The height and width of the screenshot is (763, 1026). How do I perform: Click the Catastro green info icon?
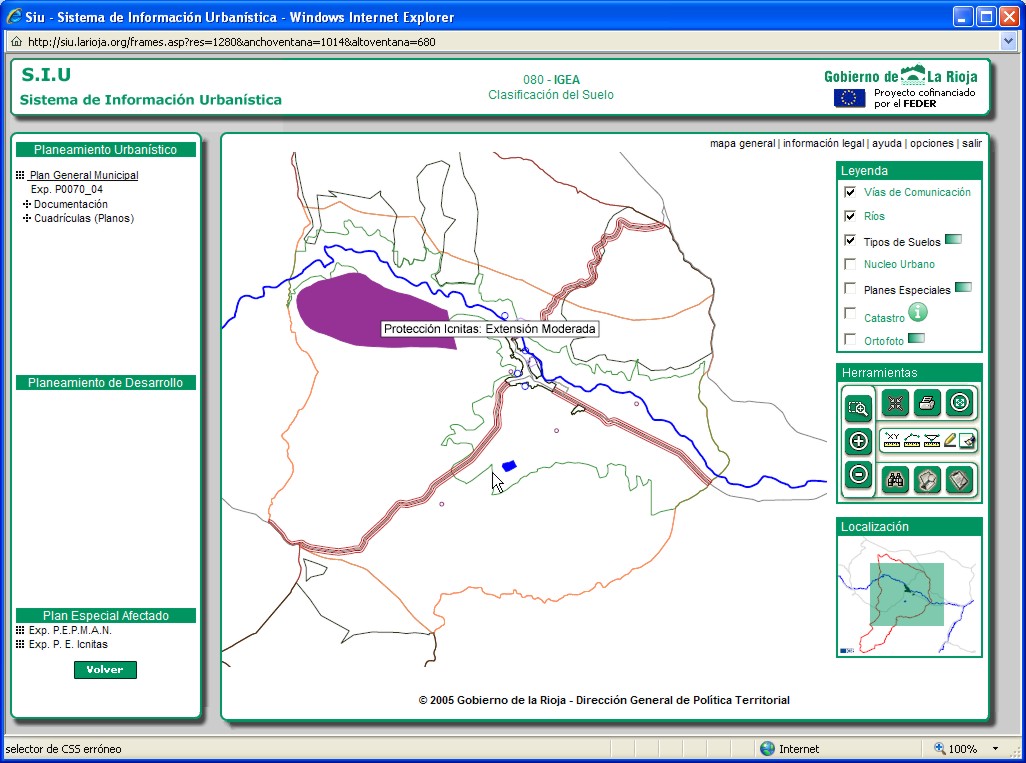click(x=918, y=313)
